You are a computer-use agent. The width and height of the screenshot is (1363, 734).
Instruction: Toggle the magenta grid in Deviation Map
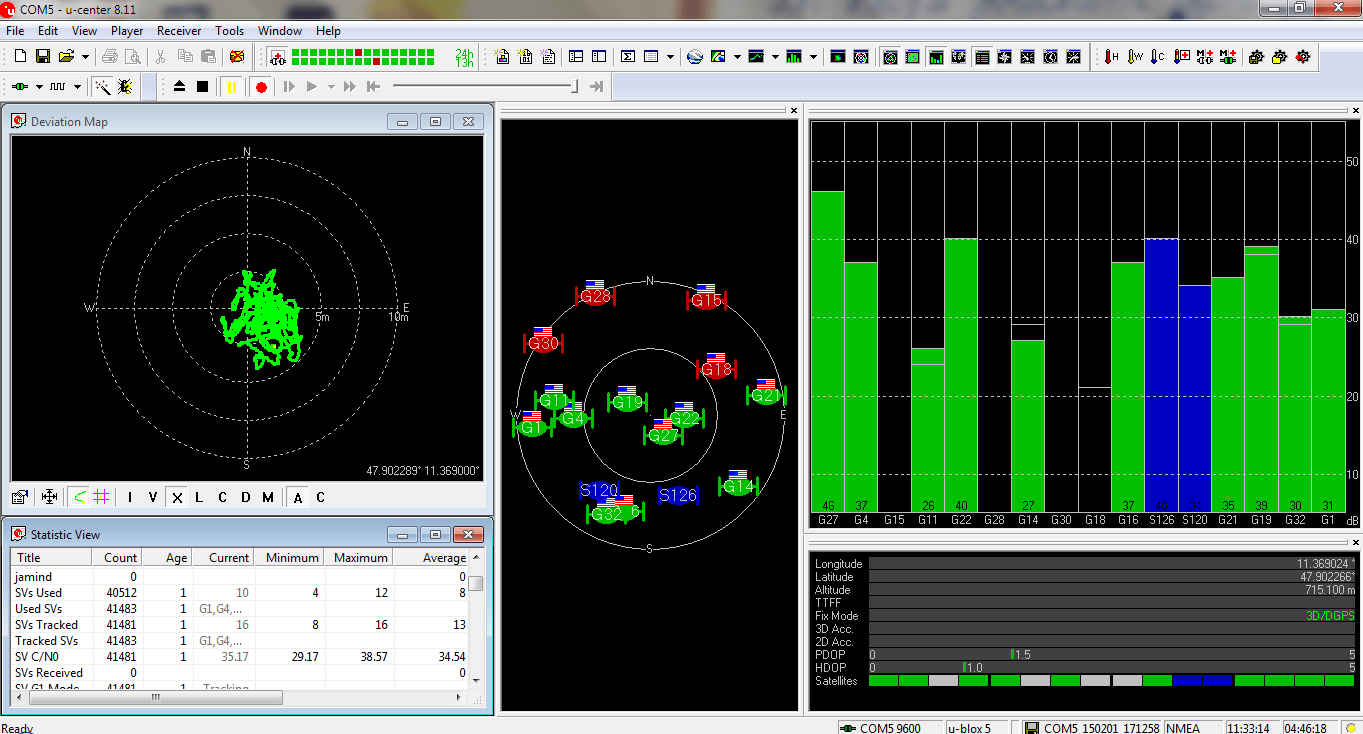[x=100, y=497]
